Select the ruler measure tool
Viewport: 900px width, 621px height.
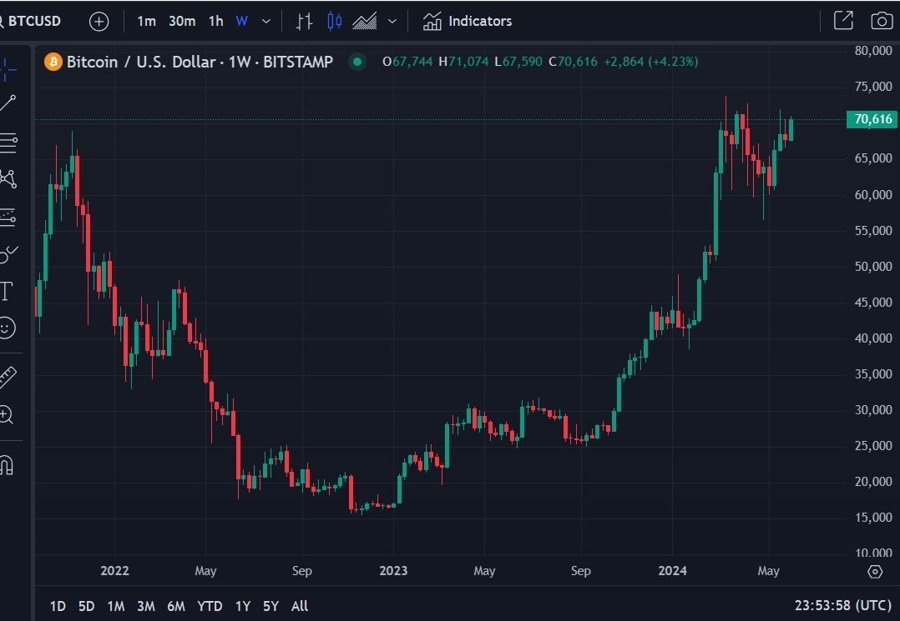(7, 378)
